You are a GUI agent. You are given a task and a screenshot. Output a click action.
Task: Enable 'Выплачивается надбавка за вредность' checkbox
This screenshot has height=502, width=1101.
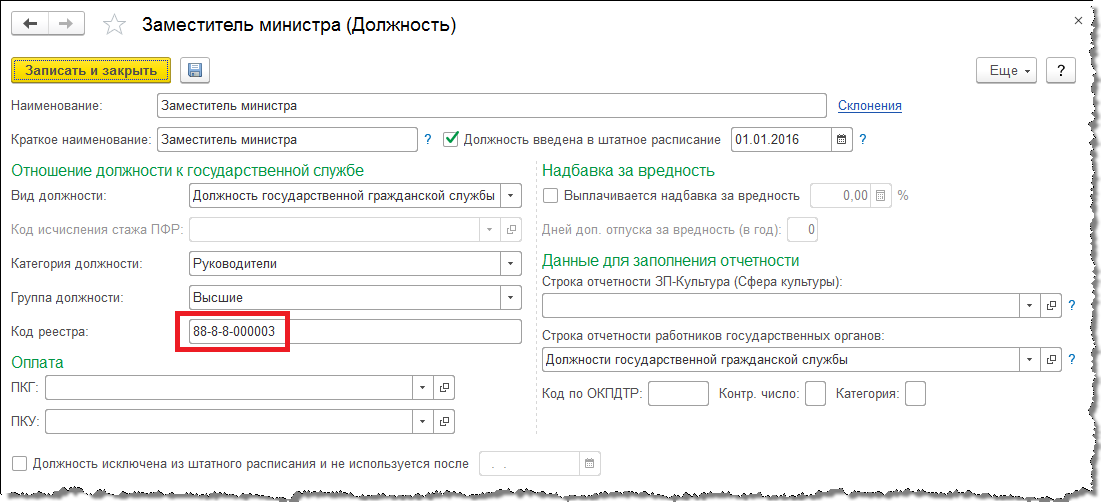(x=550, y=196)
